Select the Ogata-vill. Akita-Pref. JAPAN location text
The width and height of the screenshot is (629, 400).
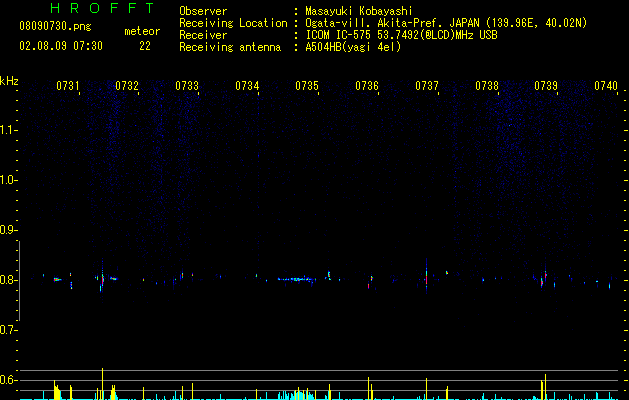pyautogui.click(x=446, y=23)
